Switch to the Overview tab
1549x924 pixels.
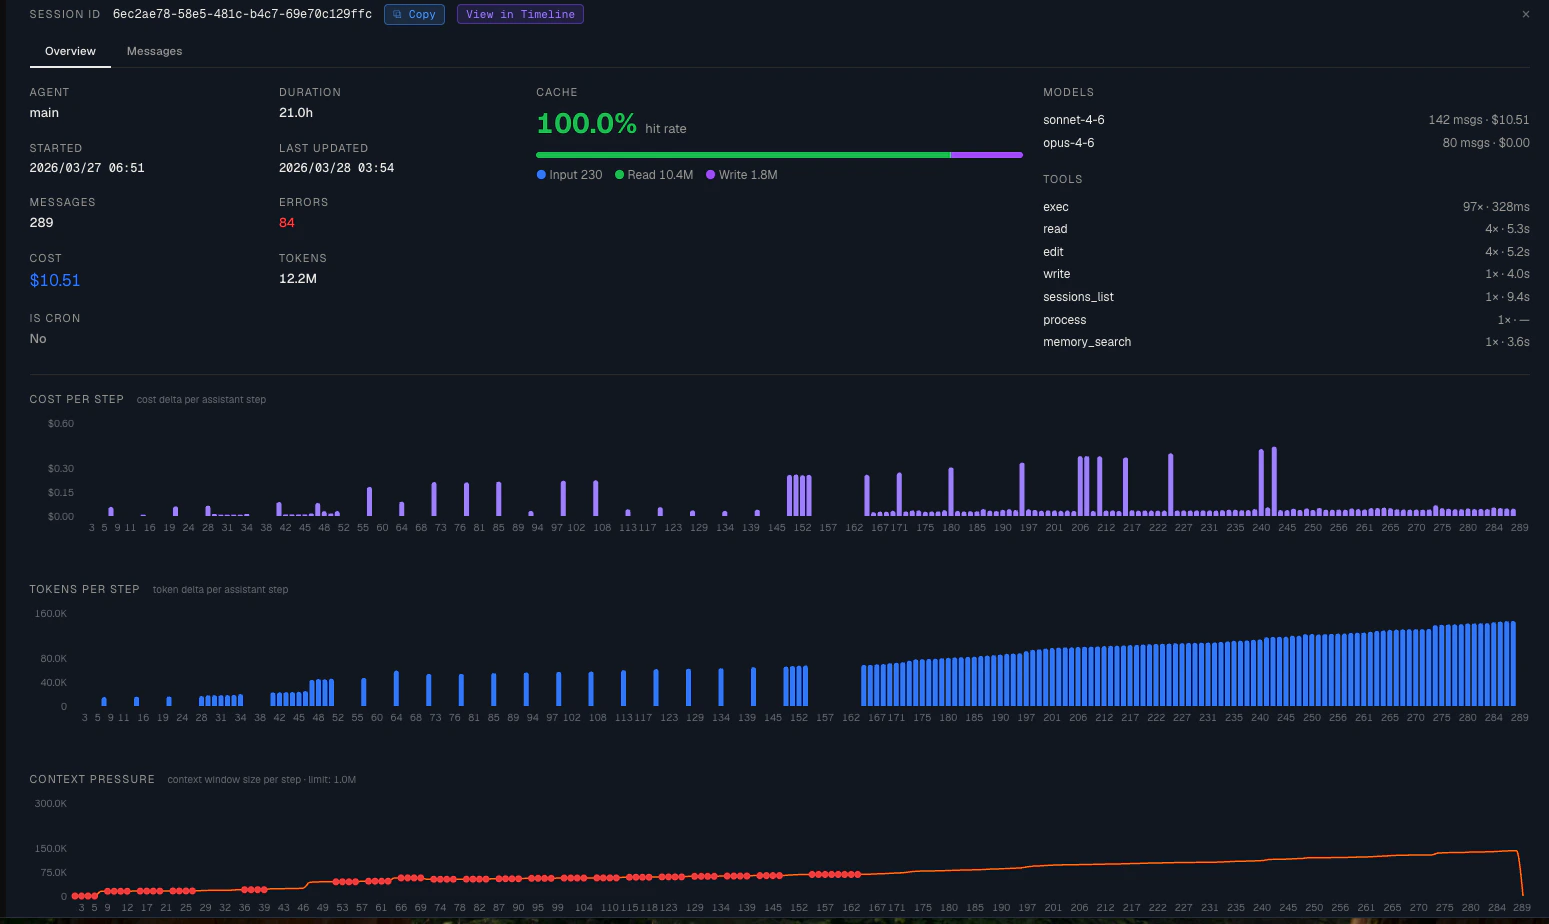(70, 51)
